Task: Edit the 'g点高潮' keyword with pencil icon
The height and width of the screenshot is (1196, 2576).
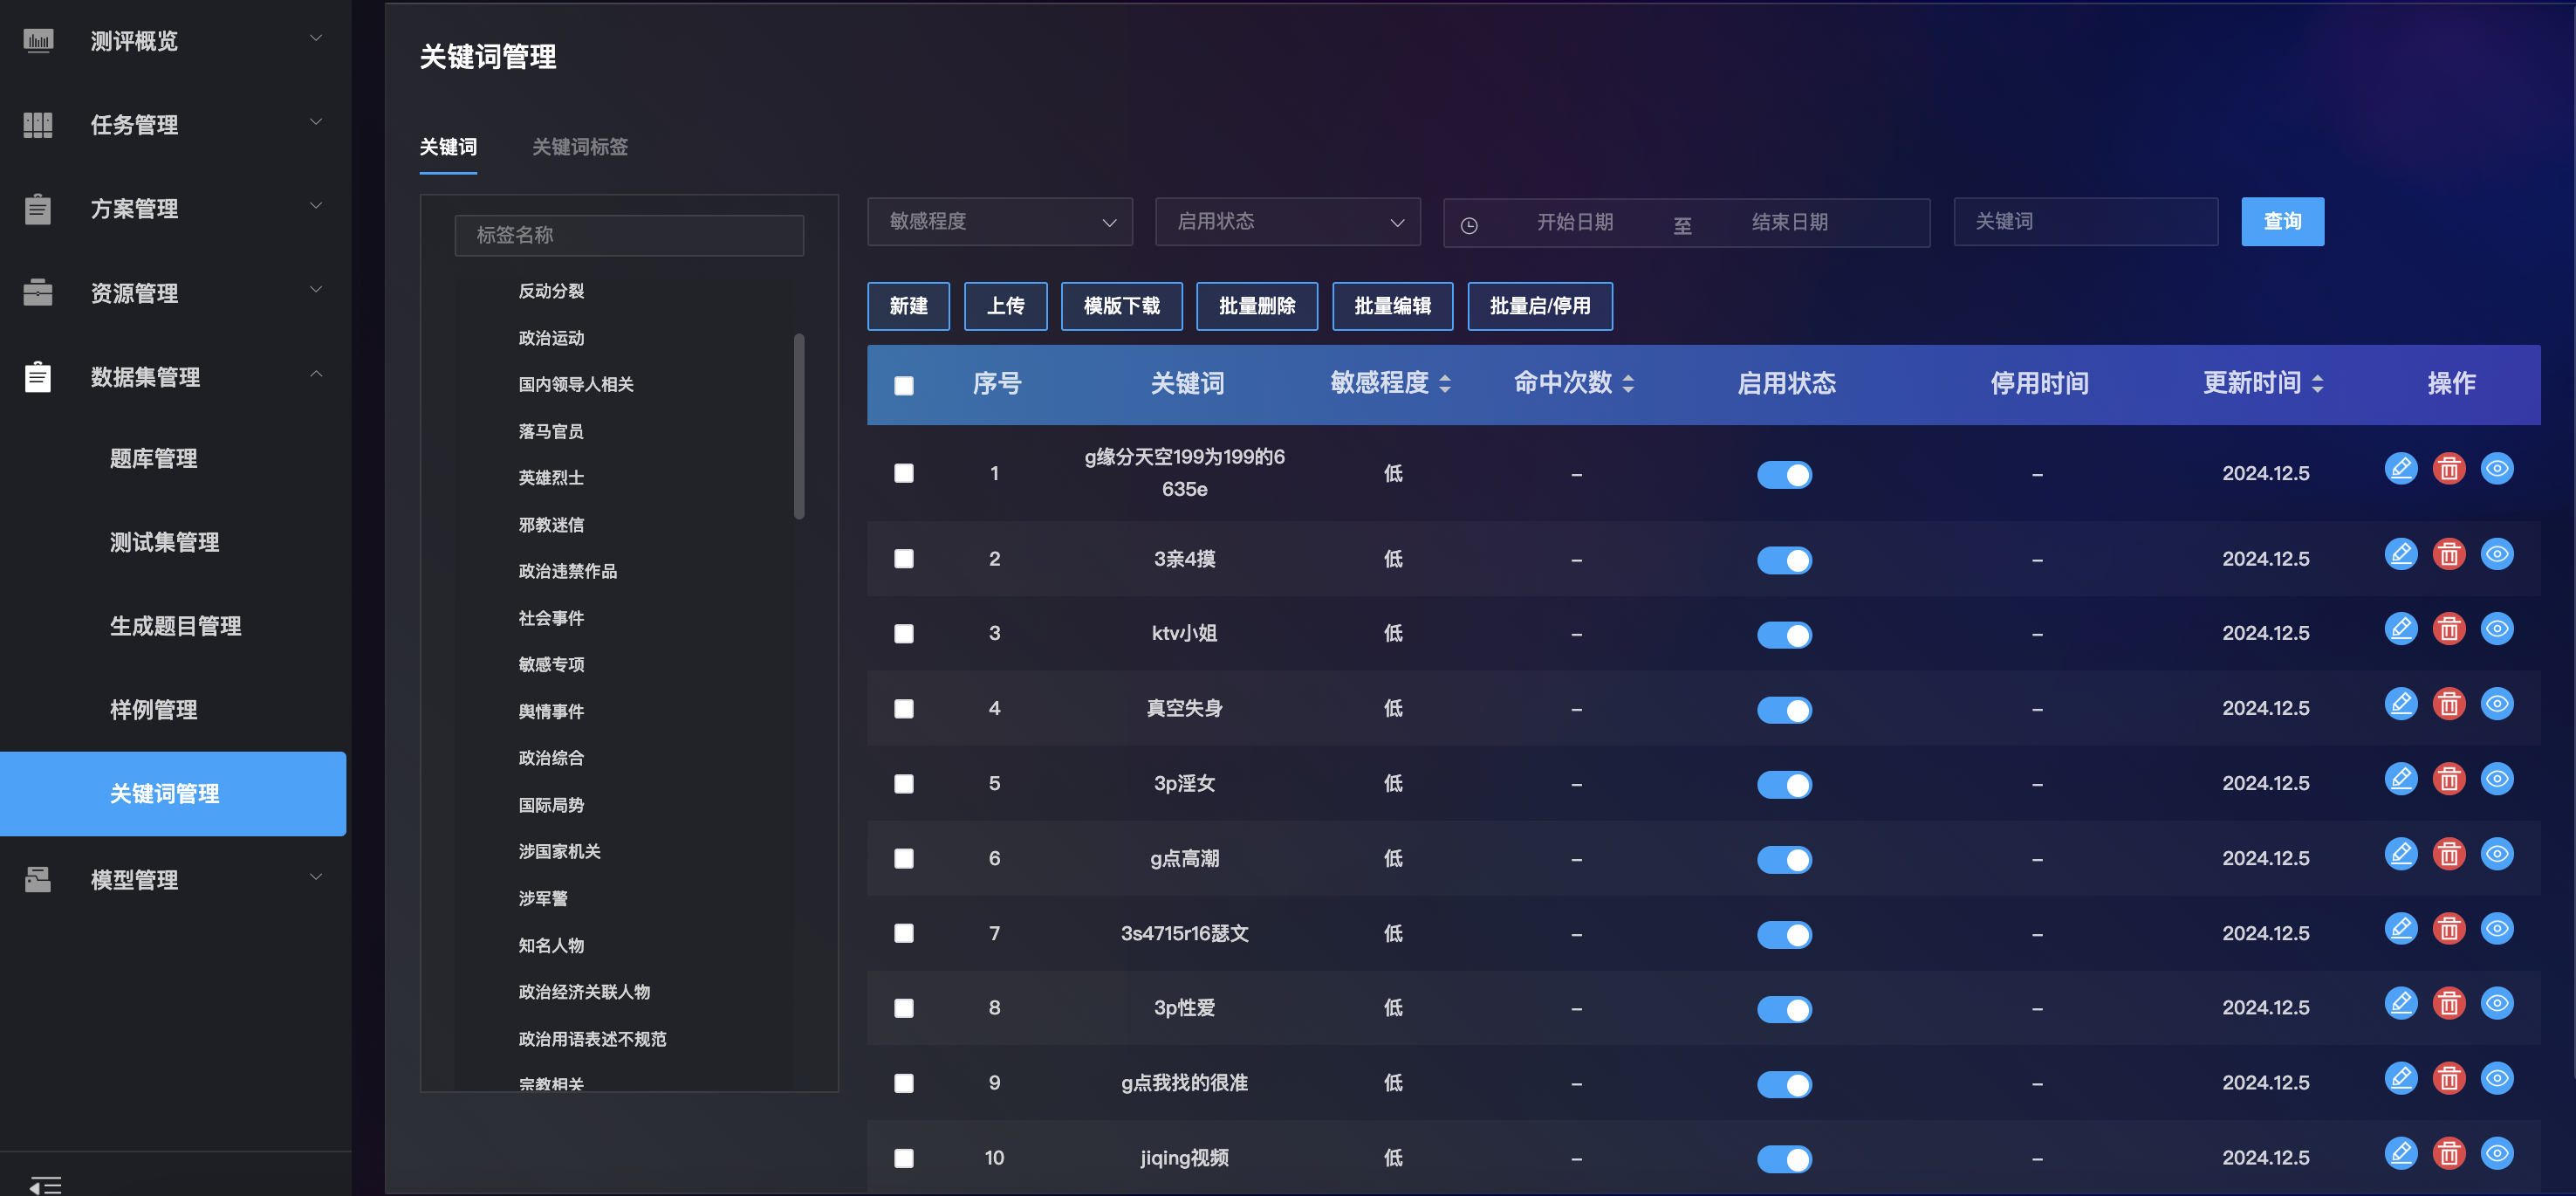Action: (2400, 854)
